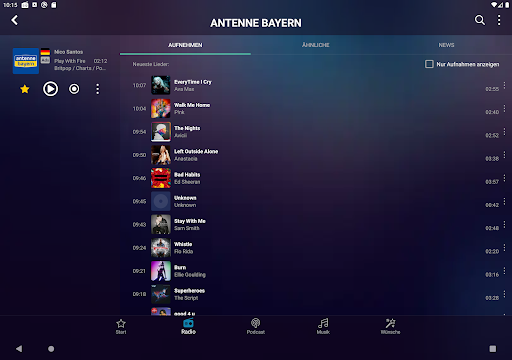Screen dimensions: 512x360
Task: Tap the Antenne Bayern station logo
Action: click(26, 61)
